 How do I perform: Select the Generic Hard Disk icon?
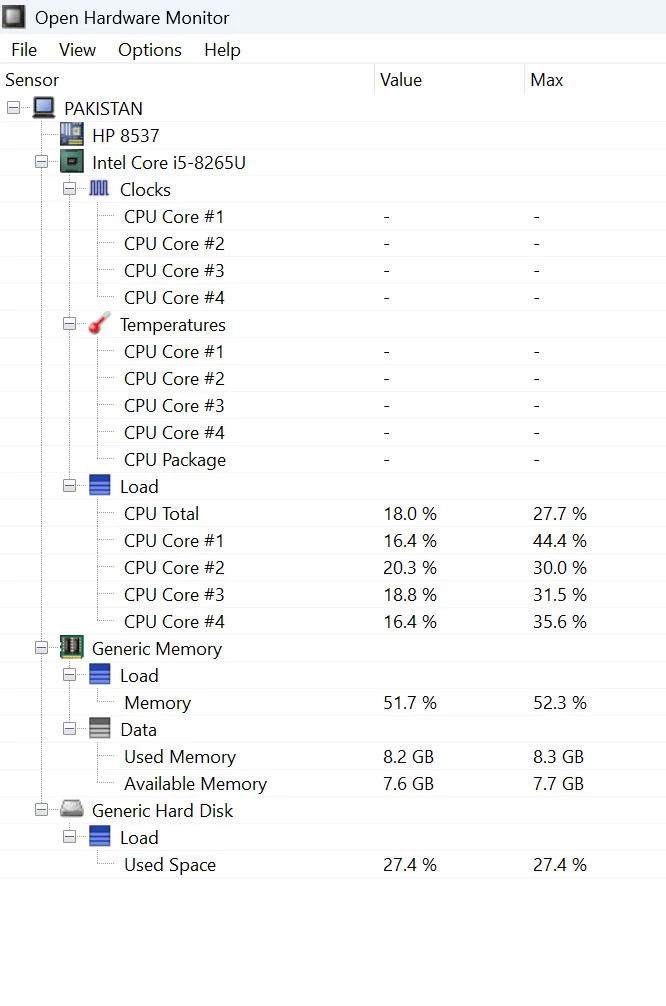click(71, 810)
